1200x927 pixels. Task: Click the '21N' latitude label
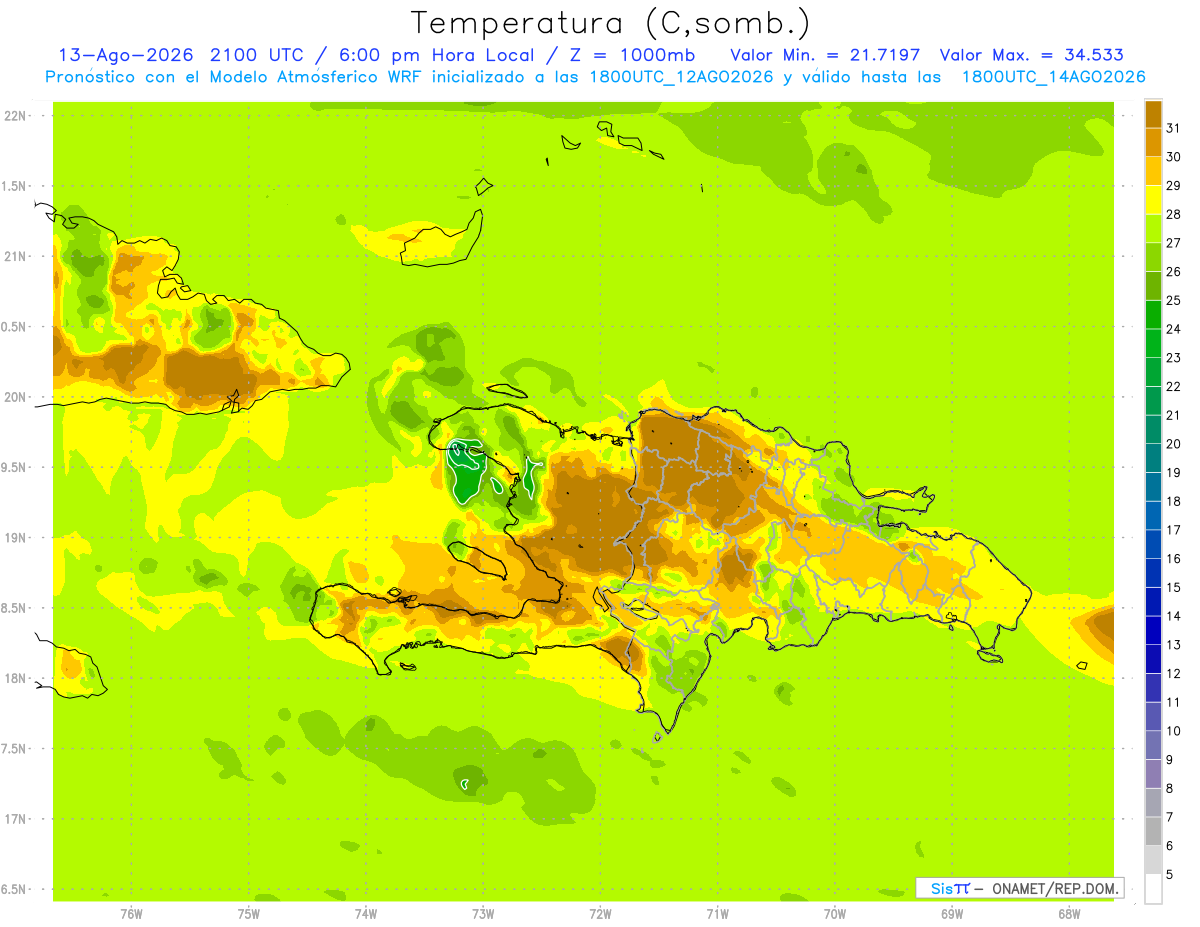click(15, 257)
